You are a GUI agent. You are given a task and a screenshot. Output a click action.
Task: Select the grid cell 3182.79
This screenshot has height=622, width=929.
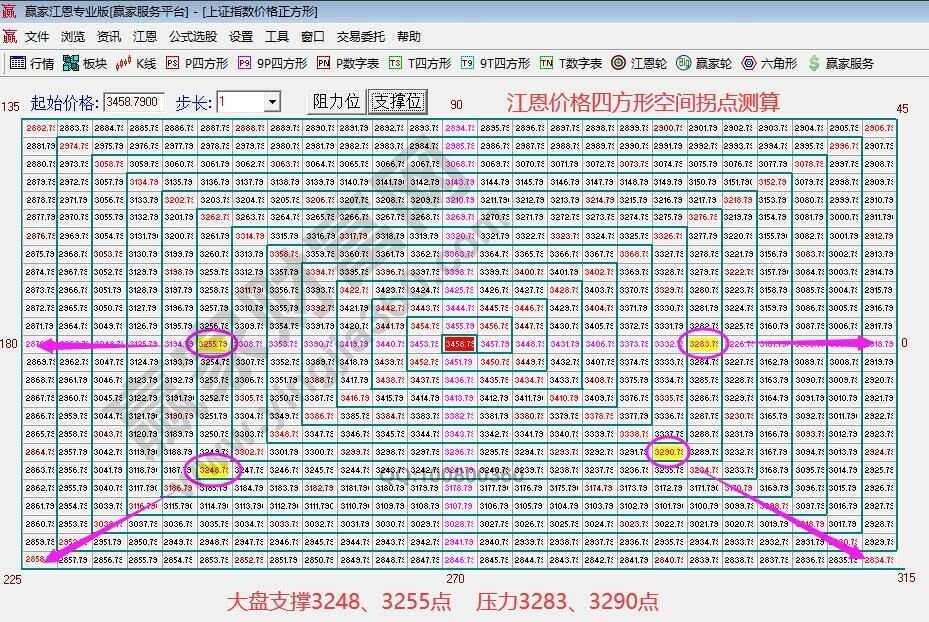(319, 488)
